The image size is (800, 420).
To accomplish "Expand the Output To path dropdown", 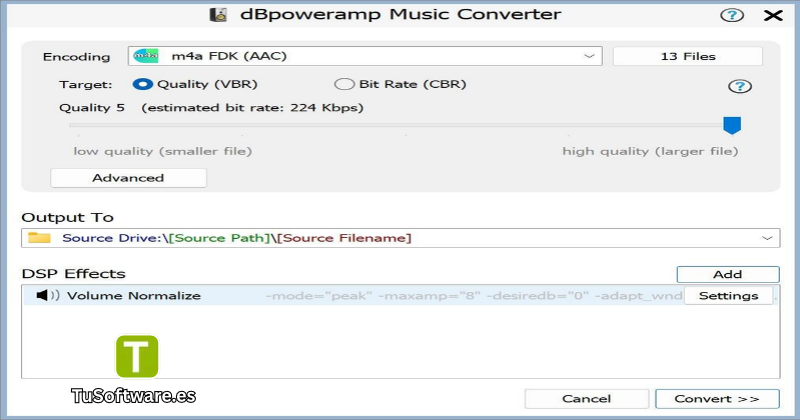I will click(x=767, y=238).
